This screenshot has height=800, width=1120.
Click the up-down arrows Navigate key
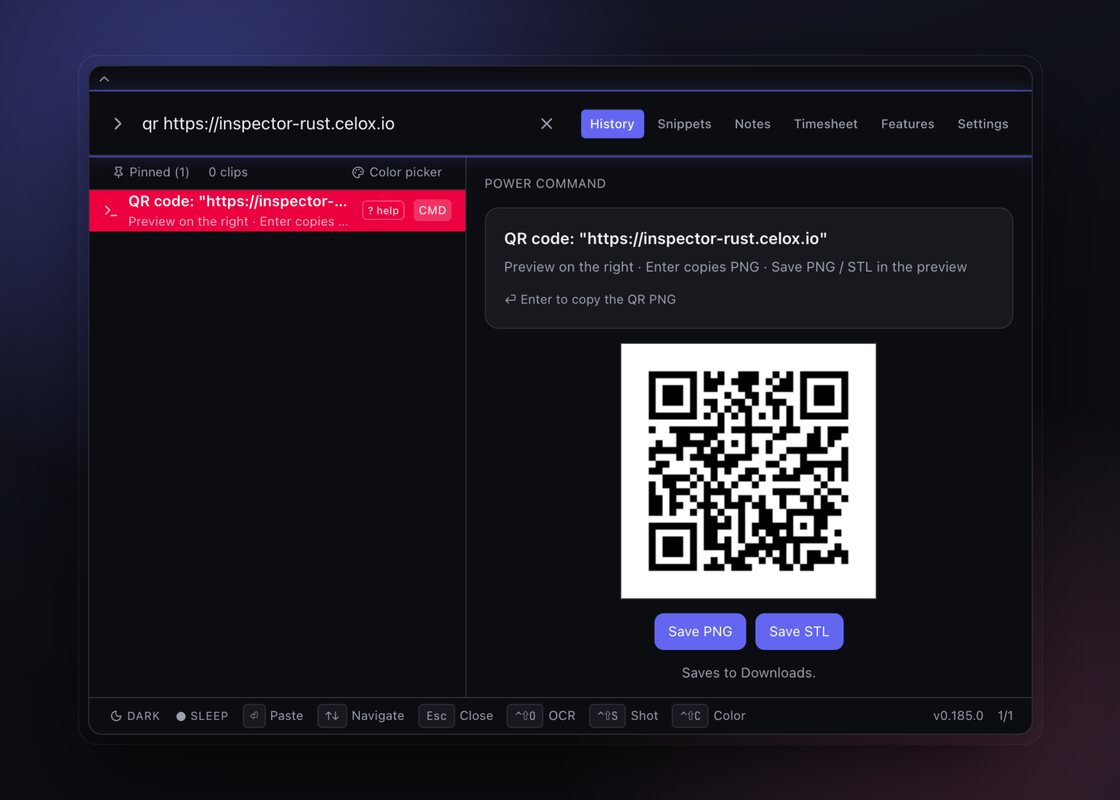coord(332,716)
